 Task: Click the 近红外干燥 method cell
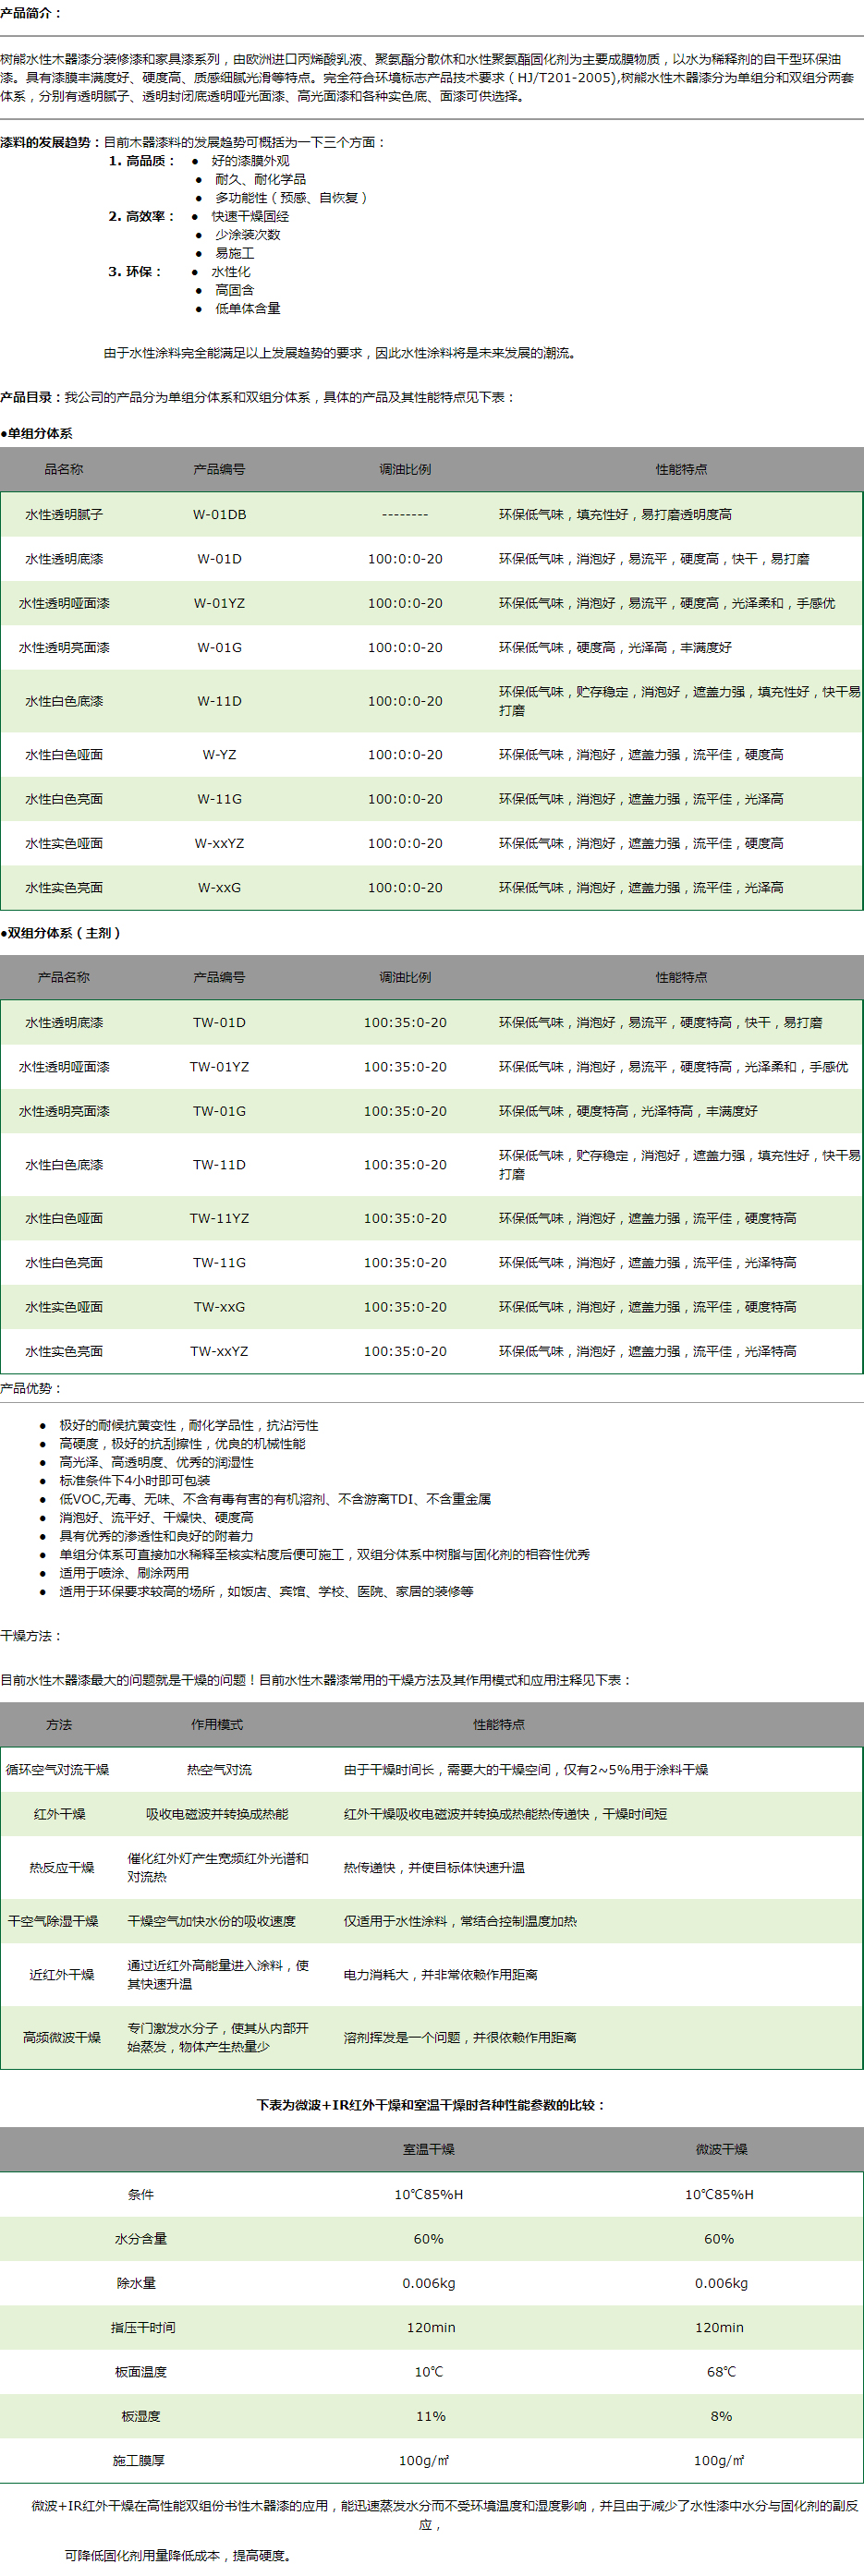tap(61, 1976)
